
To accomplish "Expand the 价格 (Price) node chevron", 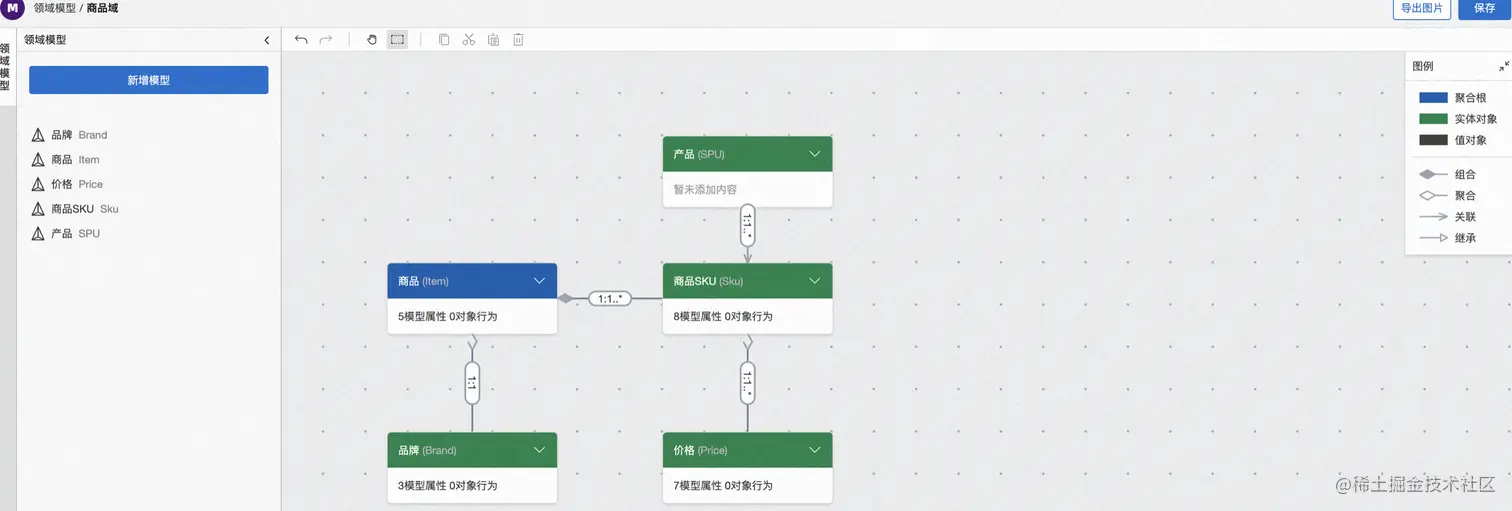I will (x=815, y=450).
